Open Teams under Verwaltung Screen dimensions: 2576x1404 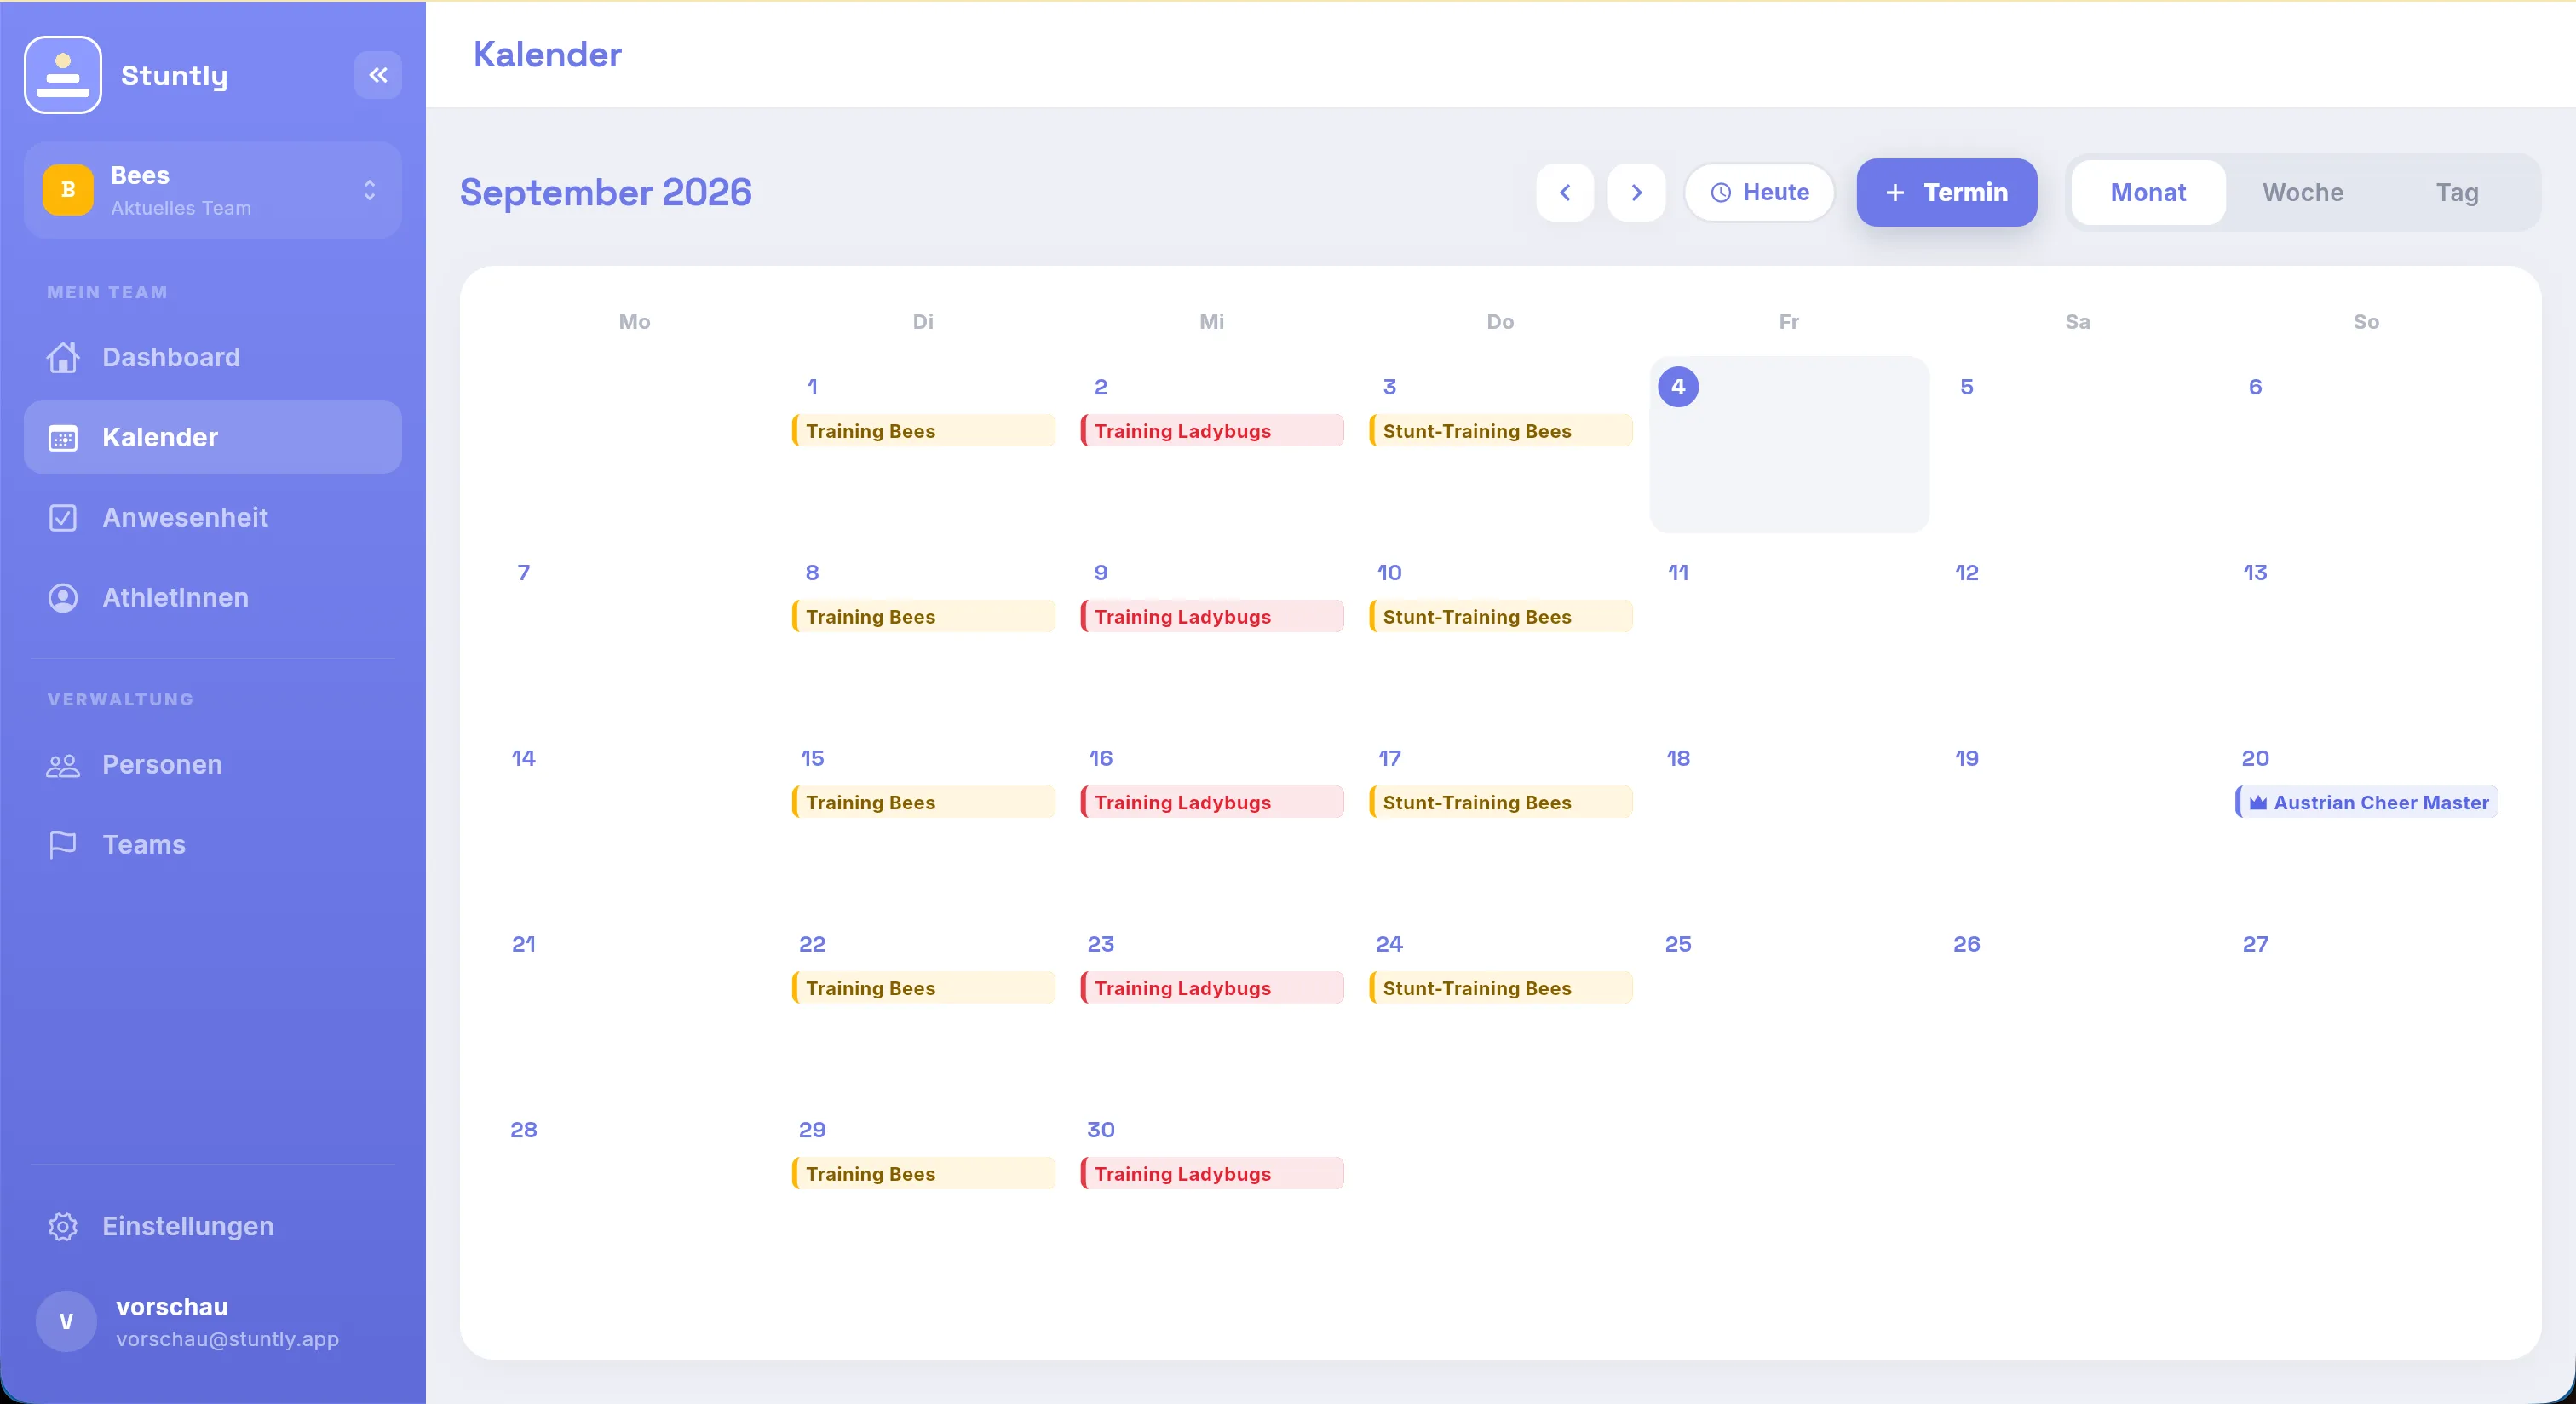(213, 844)
